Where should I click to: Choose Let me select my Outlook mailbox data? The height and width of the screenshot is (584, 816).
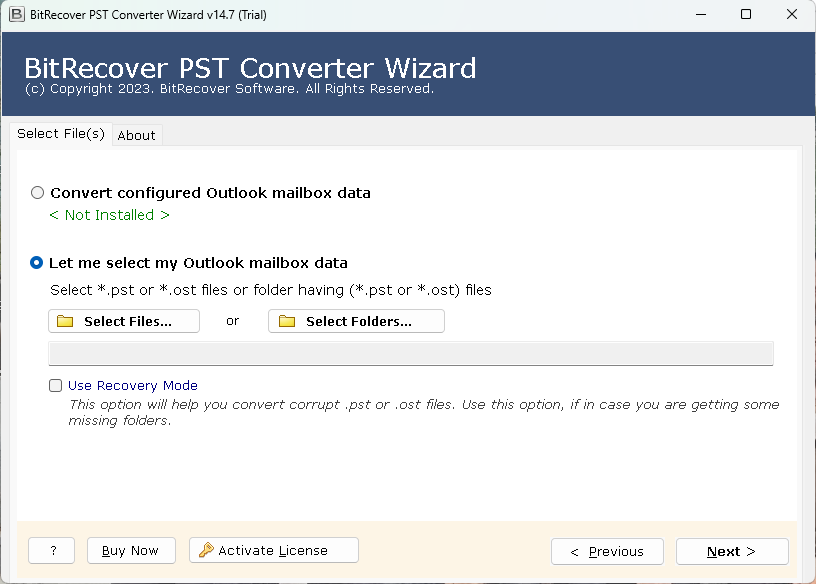[x=36, y=262]
